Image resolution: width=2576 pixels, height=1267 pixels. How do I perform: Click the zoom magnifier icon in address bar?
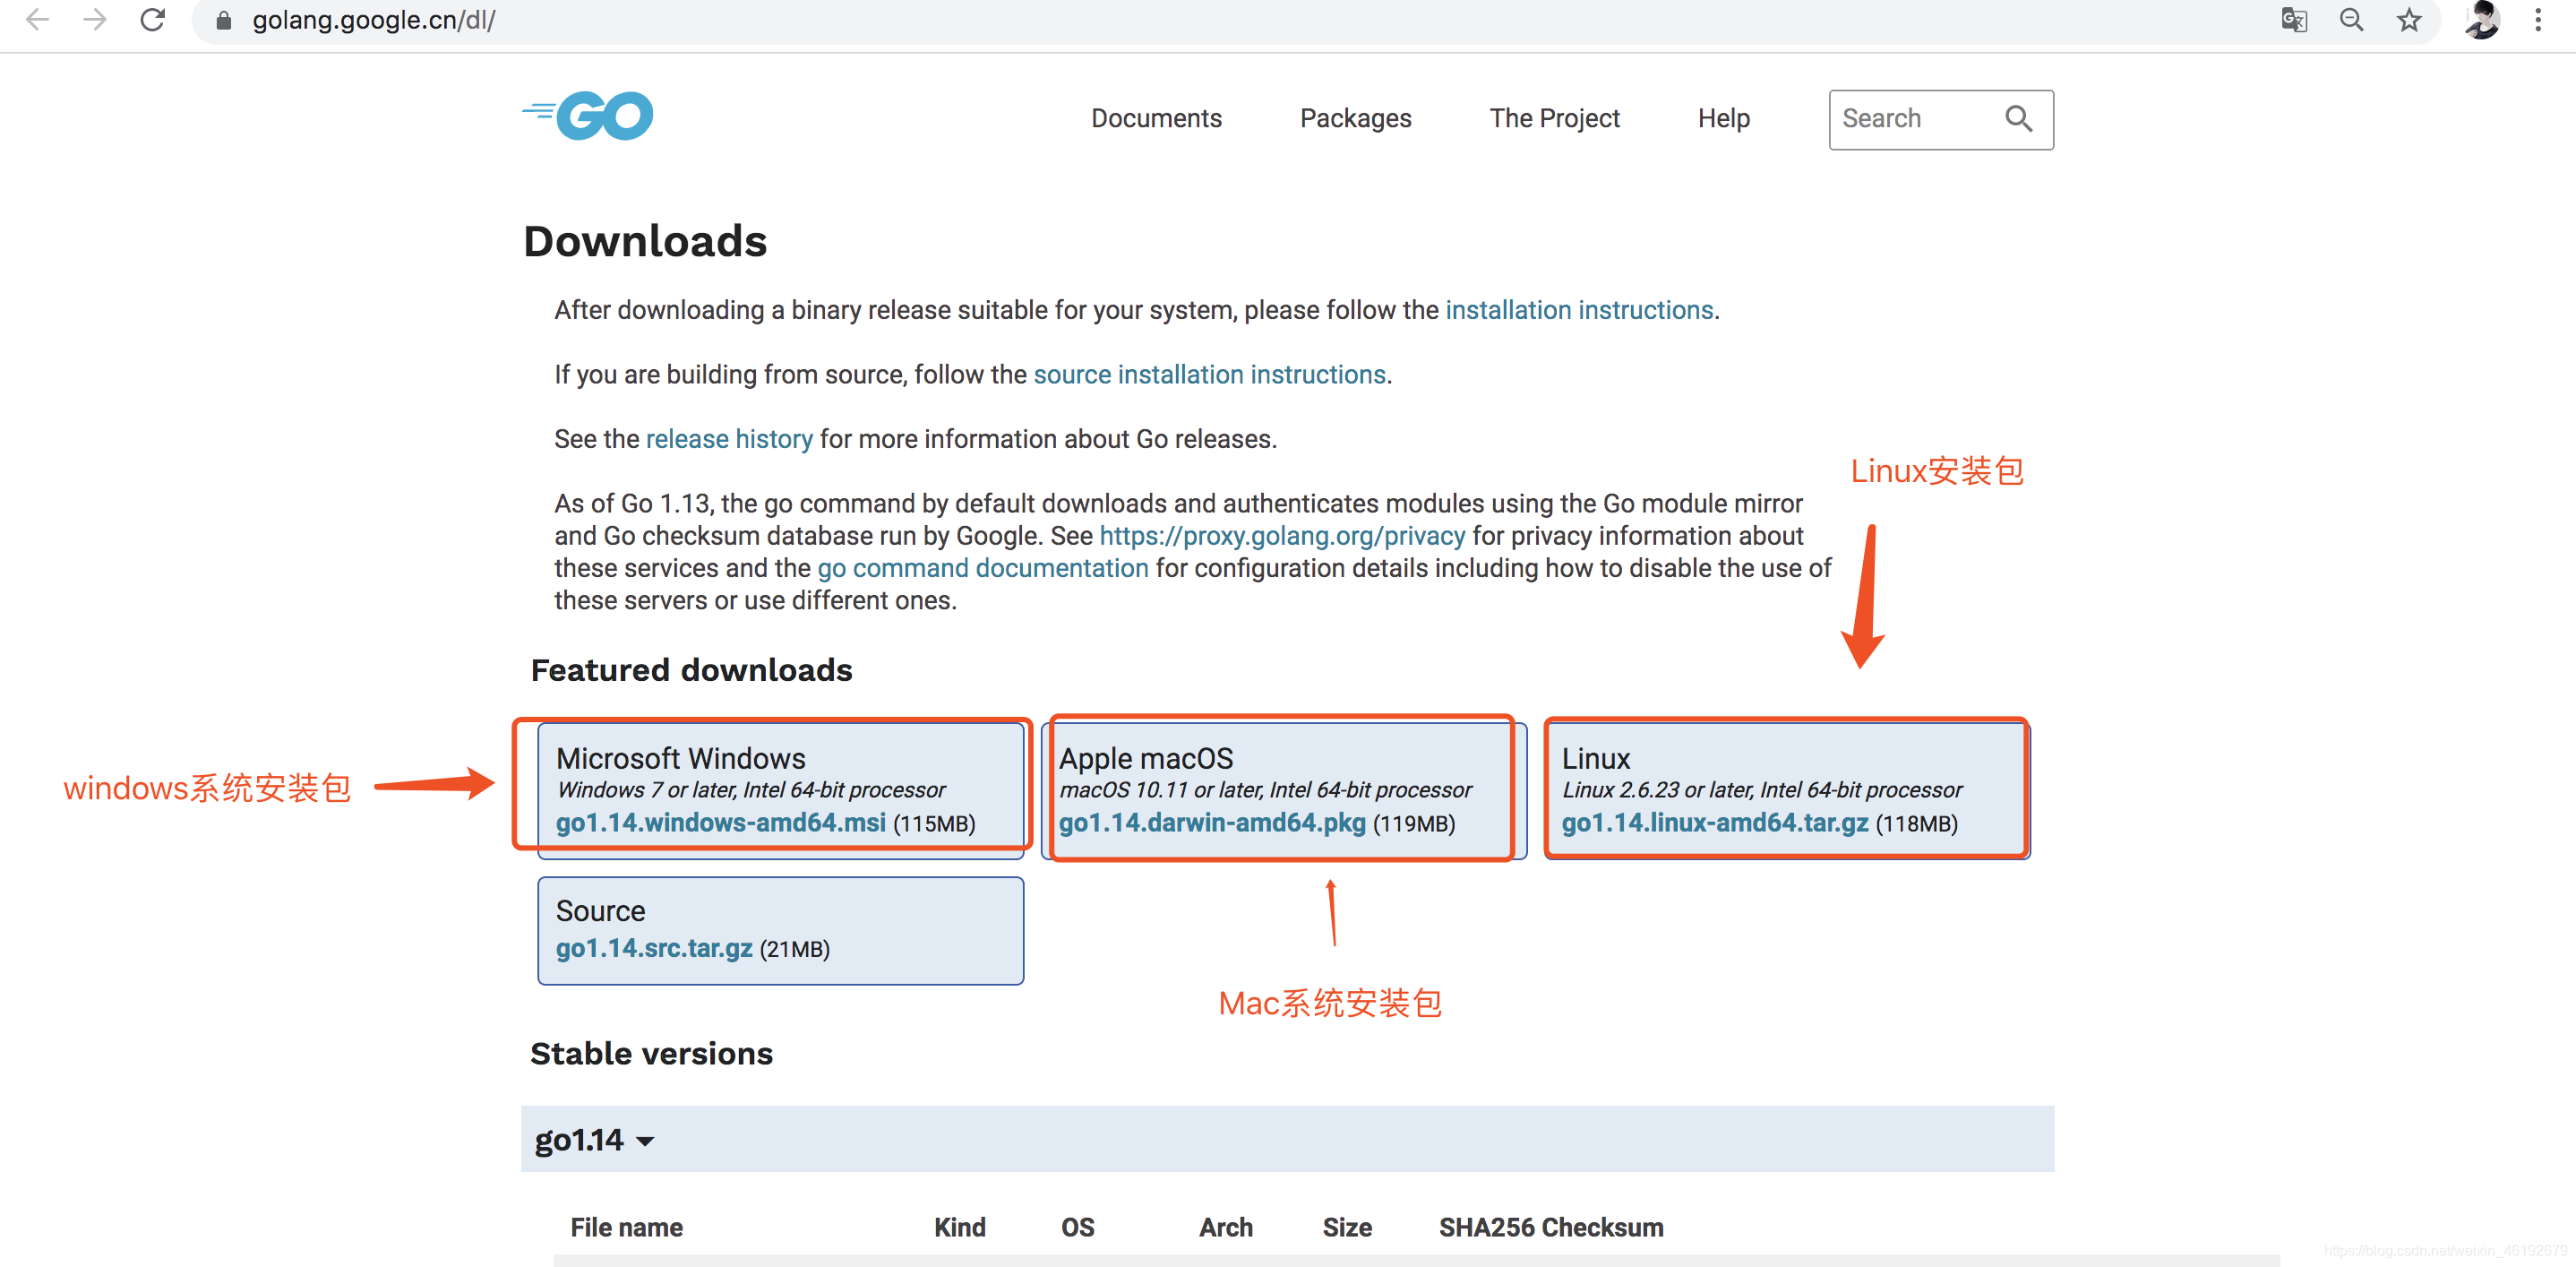click(2352, 20)
